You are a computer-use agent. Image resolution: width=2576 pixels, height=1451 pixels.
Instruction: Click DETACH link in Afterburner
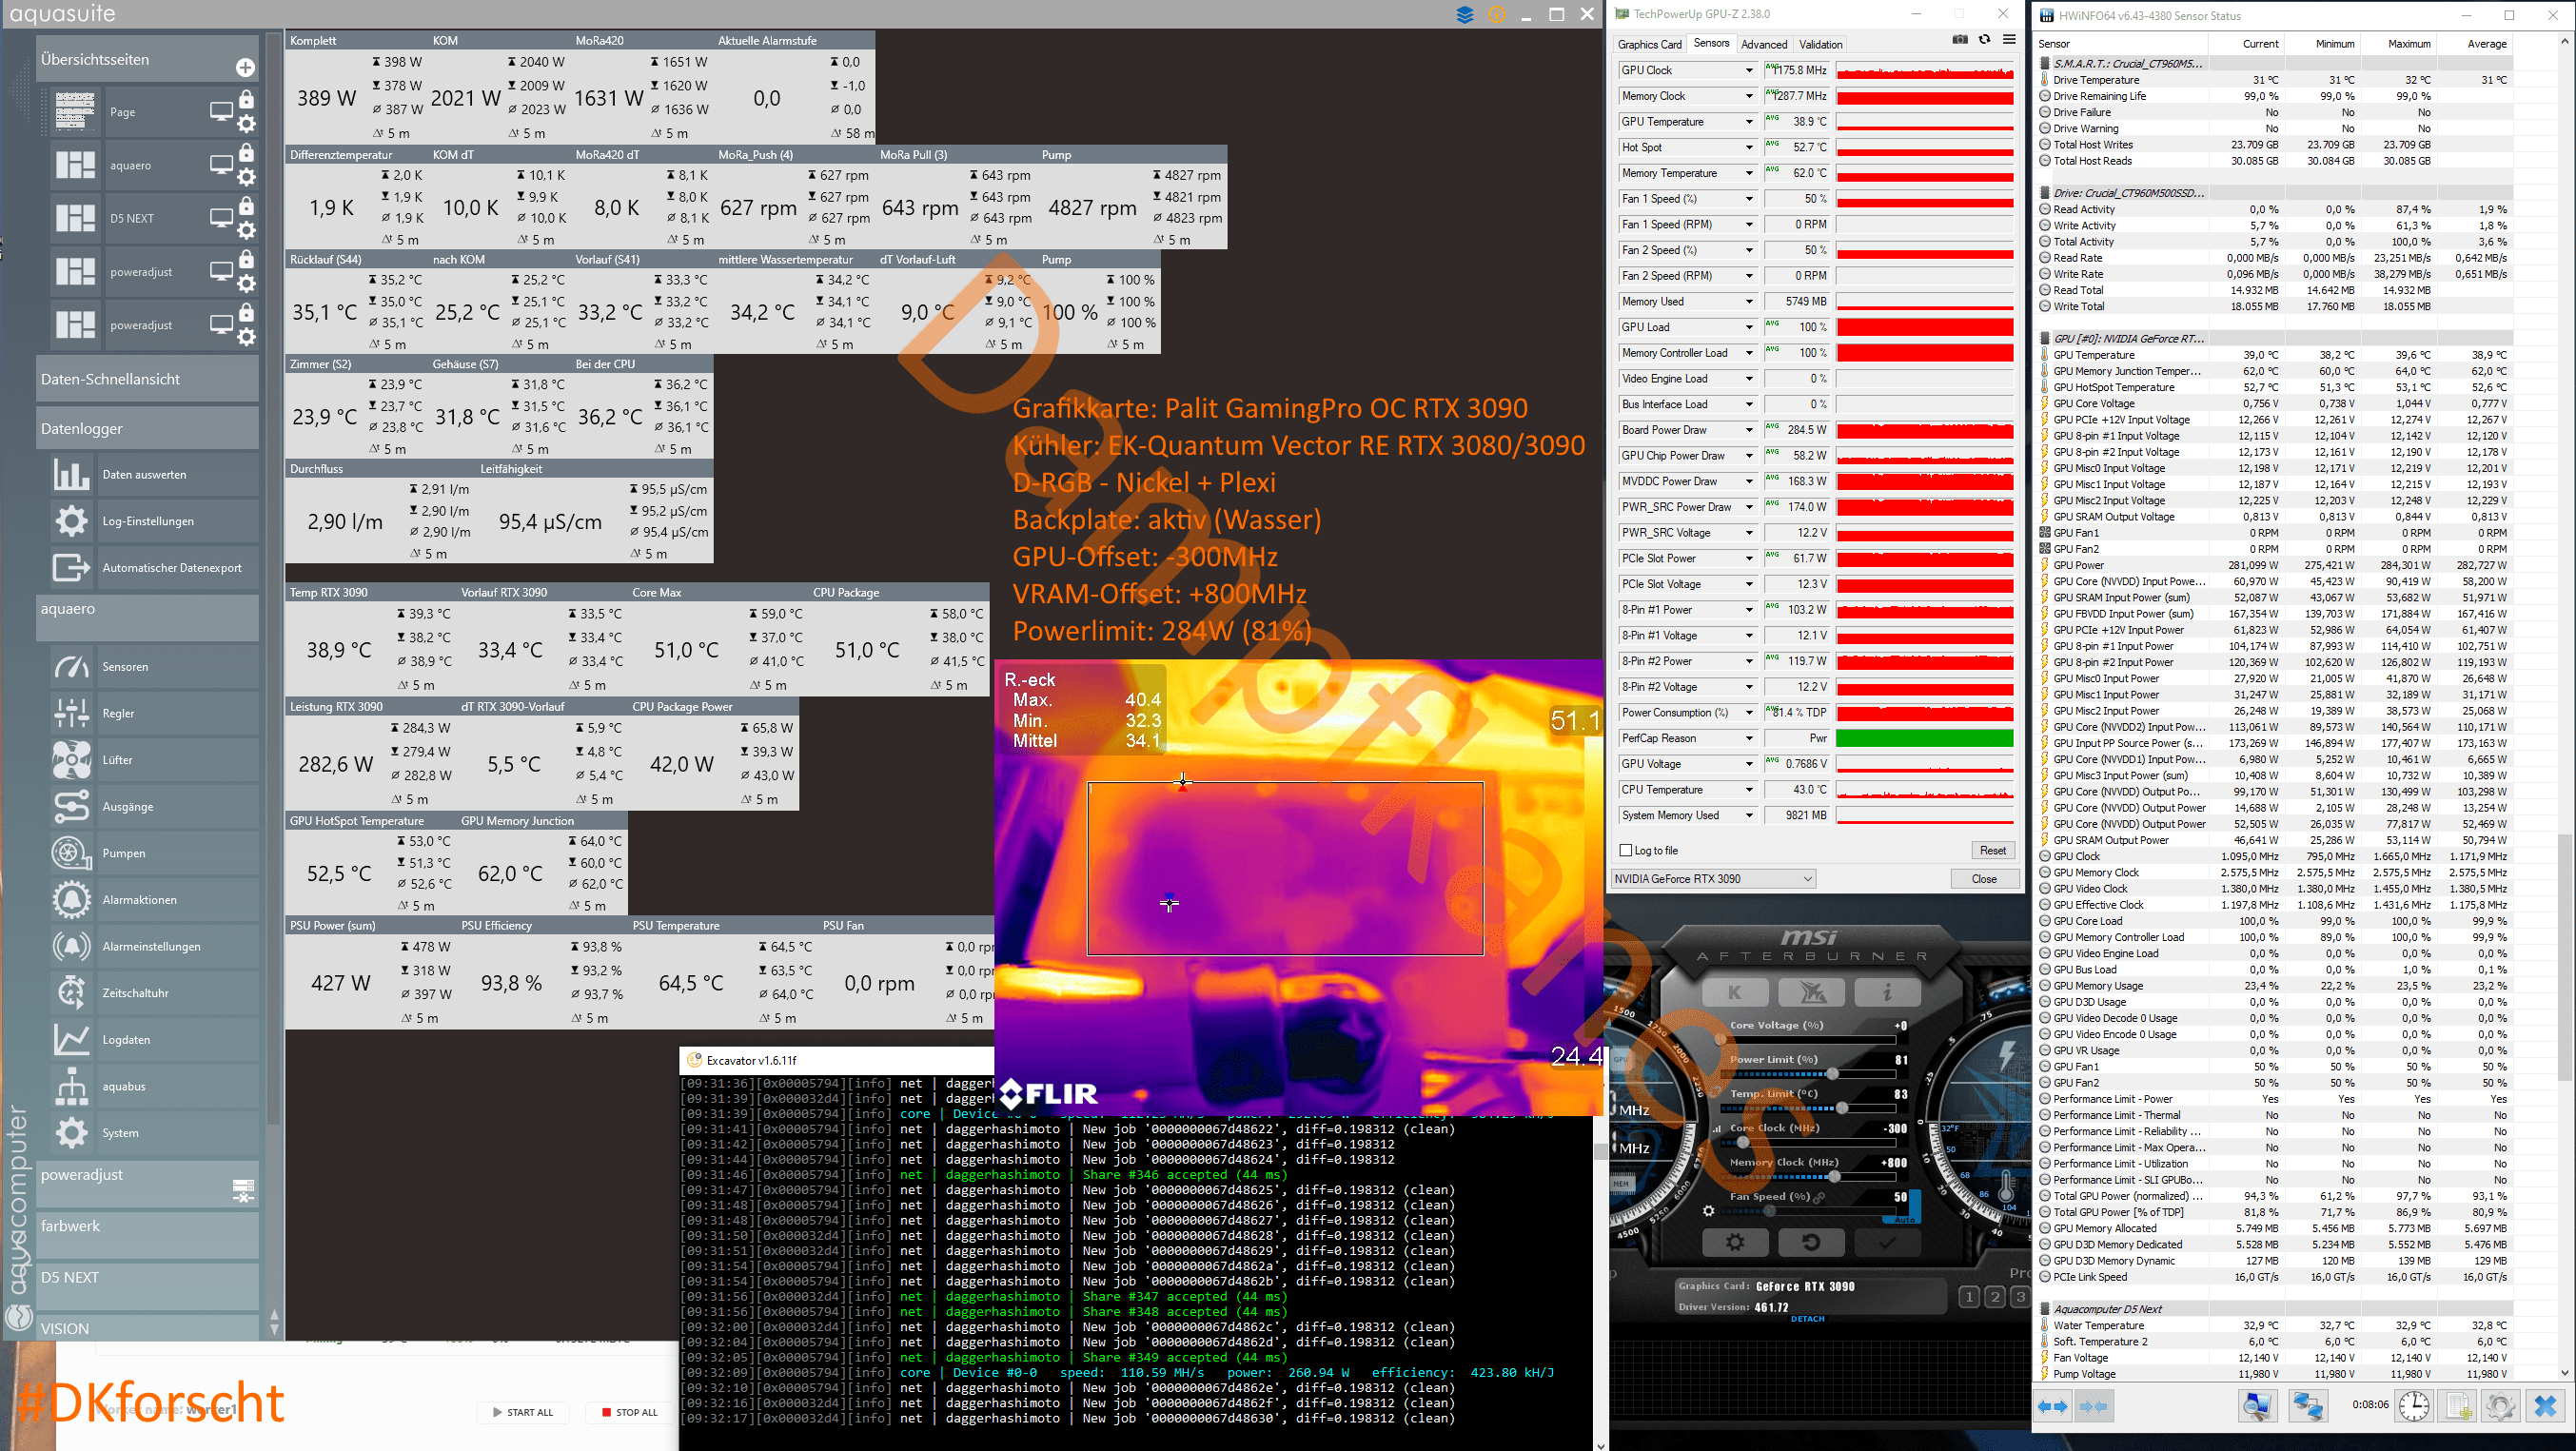pyautogui.click(x=1807, y=1319)
